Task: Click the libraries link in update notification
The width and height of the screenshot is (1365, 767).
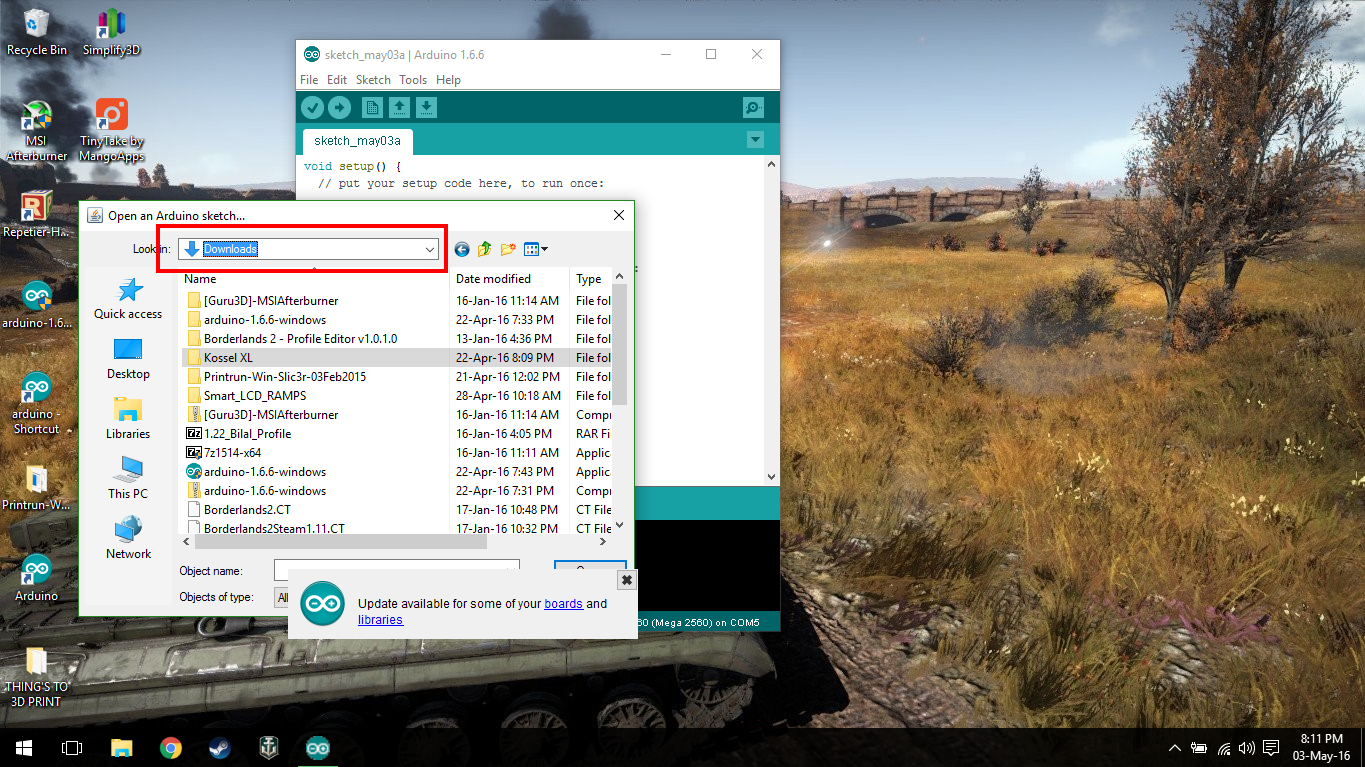Action: (x=380, y=620)
